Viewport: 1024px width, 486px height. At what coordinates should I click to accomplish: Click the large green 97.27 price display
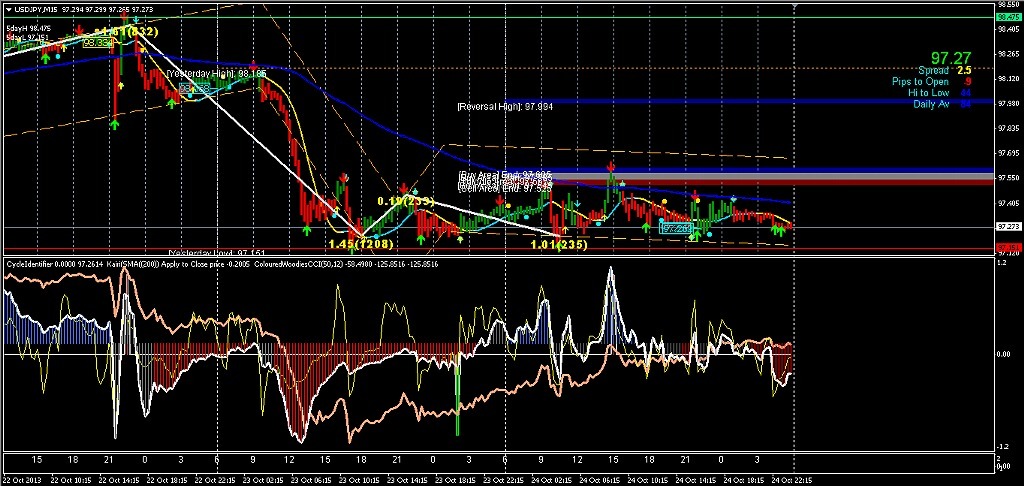pos(951,58)
